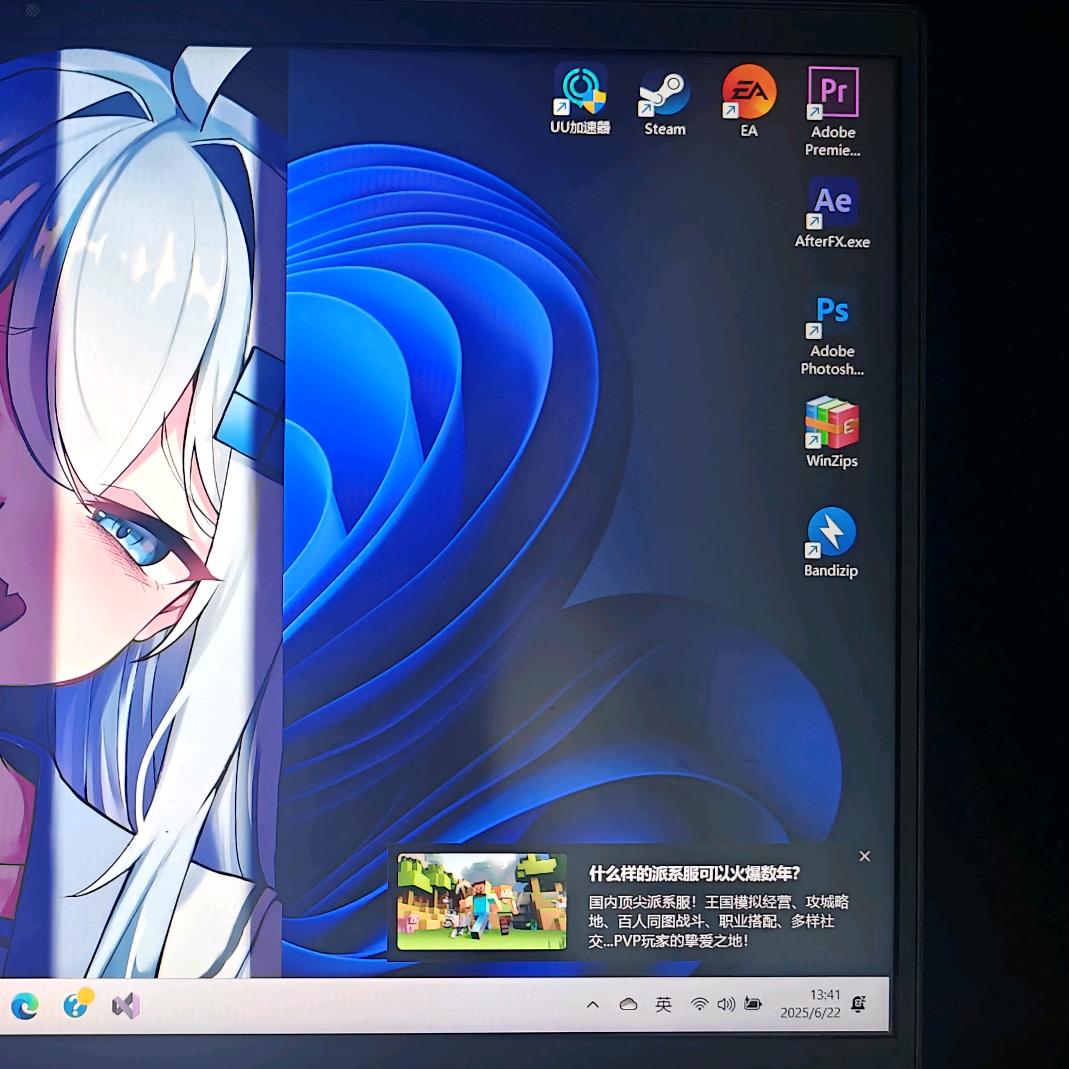The width and height of the screenshot is (1069, 1069).
Task: Open the WinZips desktop icon
Action: [x=832, y=424]
